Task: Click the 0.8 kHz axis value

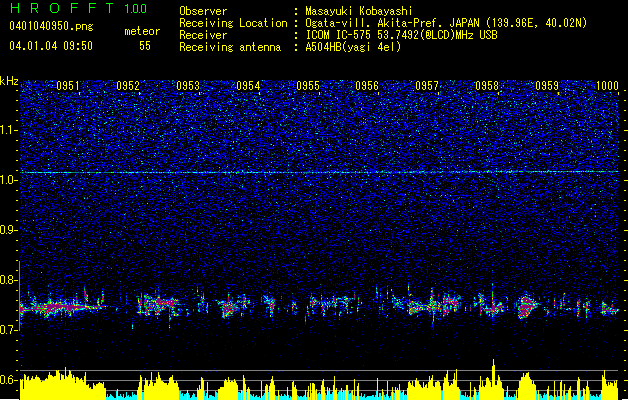Action: click(x=9, y=280)
